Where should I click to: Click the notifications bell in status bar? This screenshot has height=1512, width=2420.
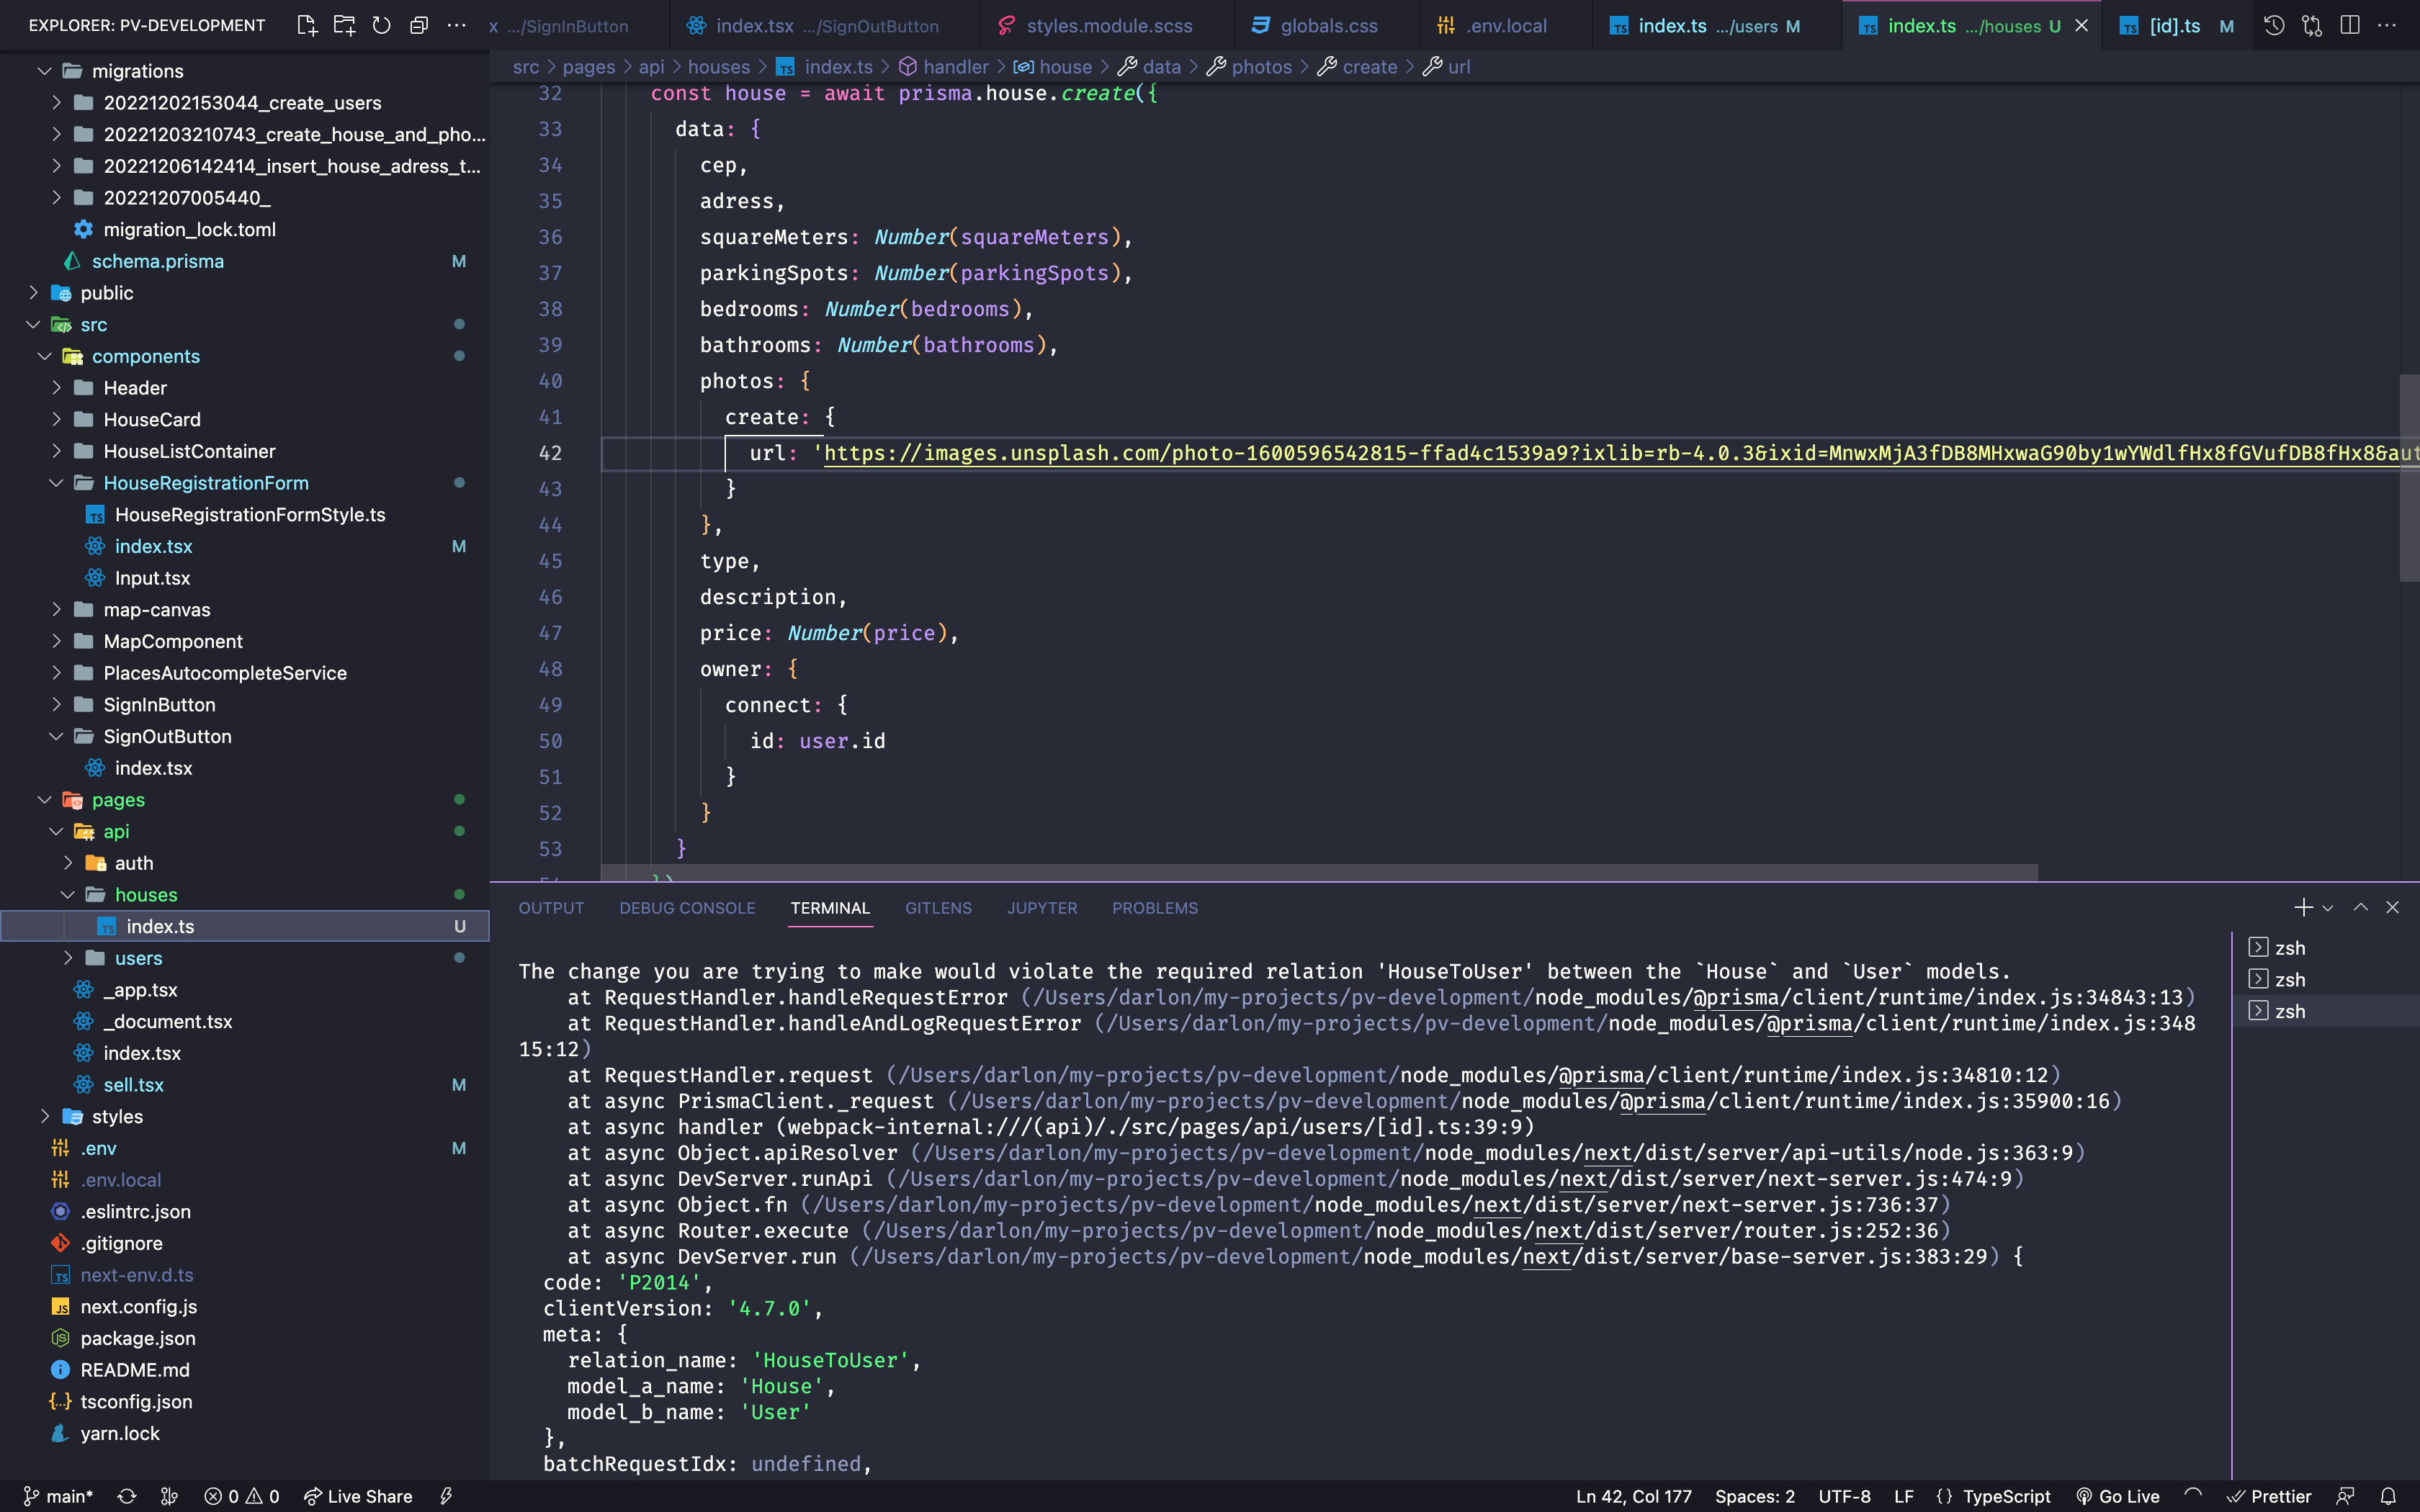pyautogui.click(x=2388, y=1496)
